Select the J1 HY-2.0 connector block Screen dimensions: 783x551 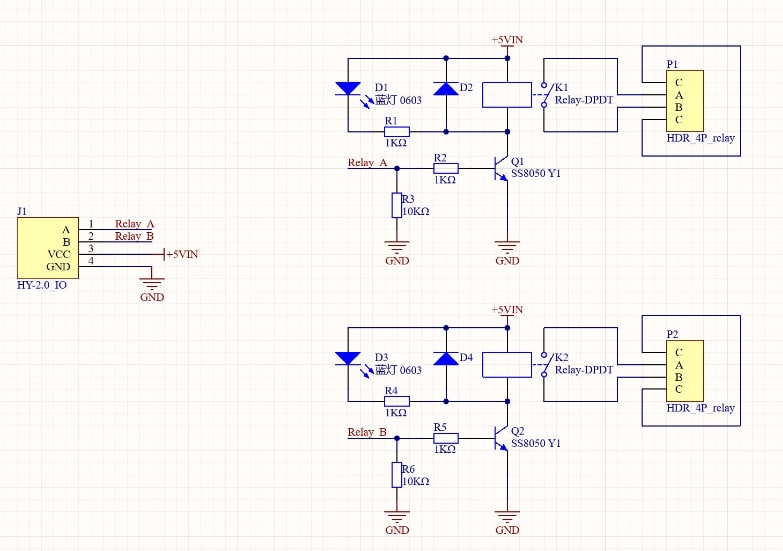(45, 248)
